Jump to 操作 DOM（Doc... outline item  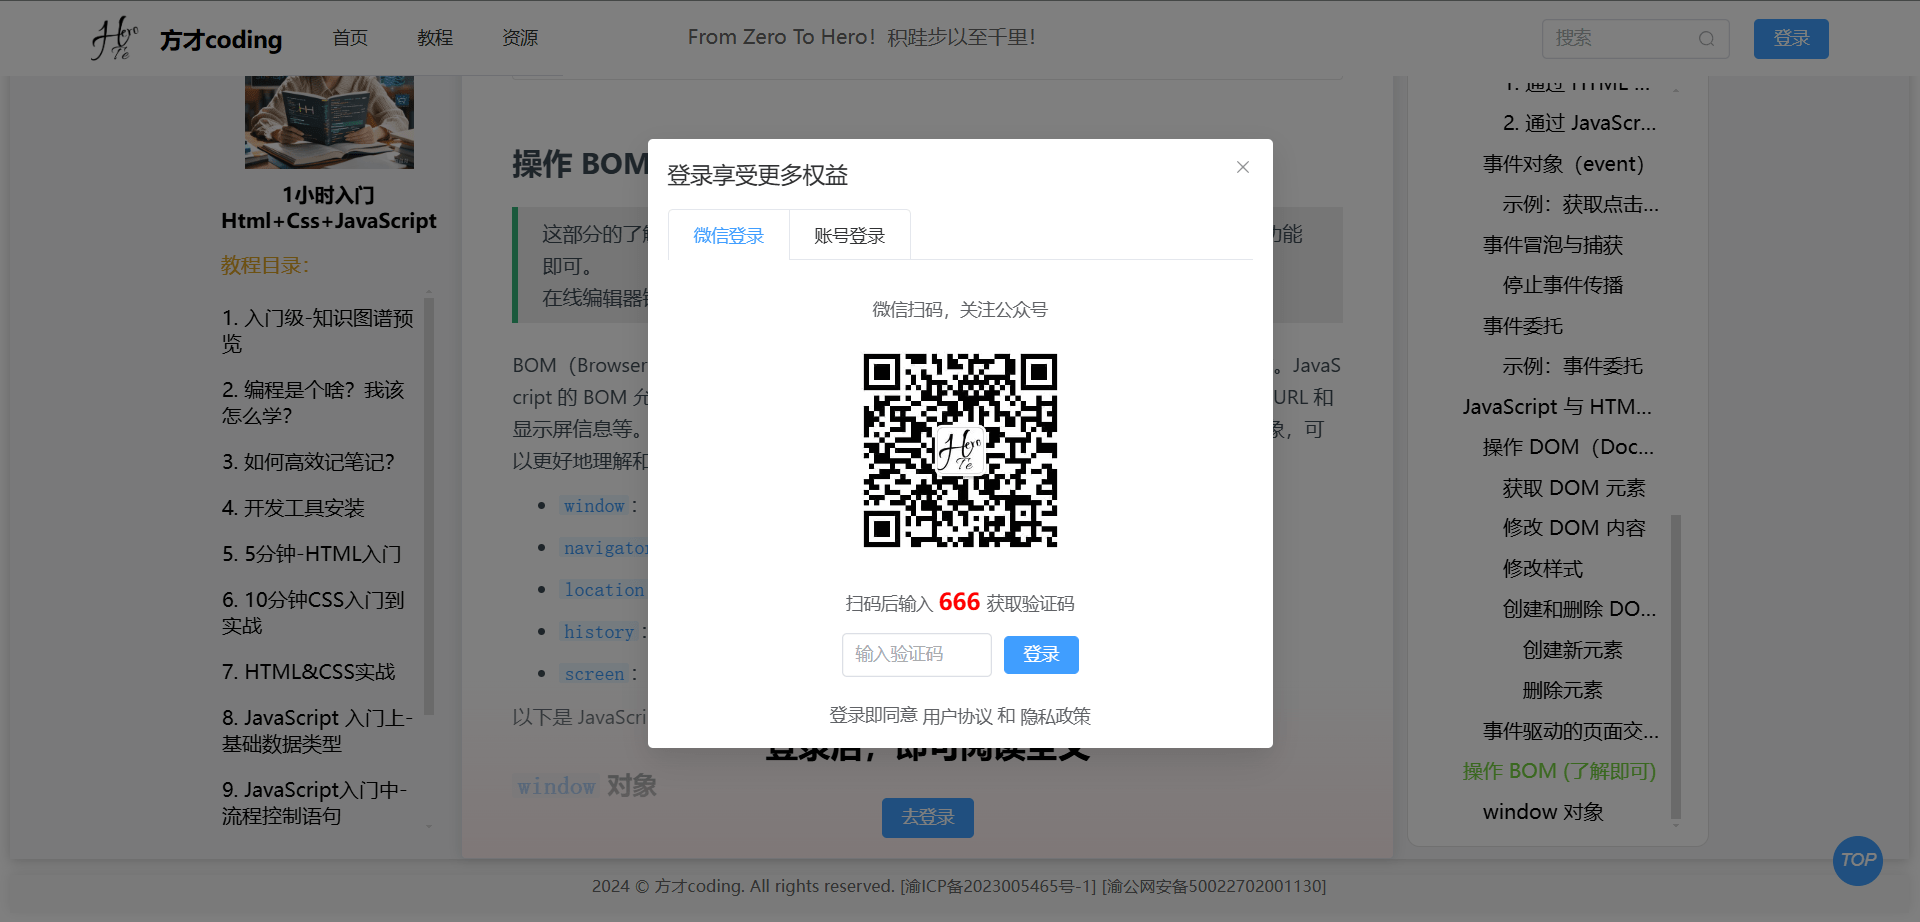[1568, 447]
